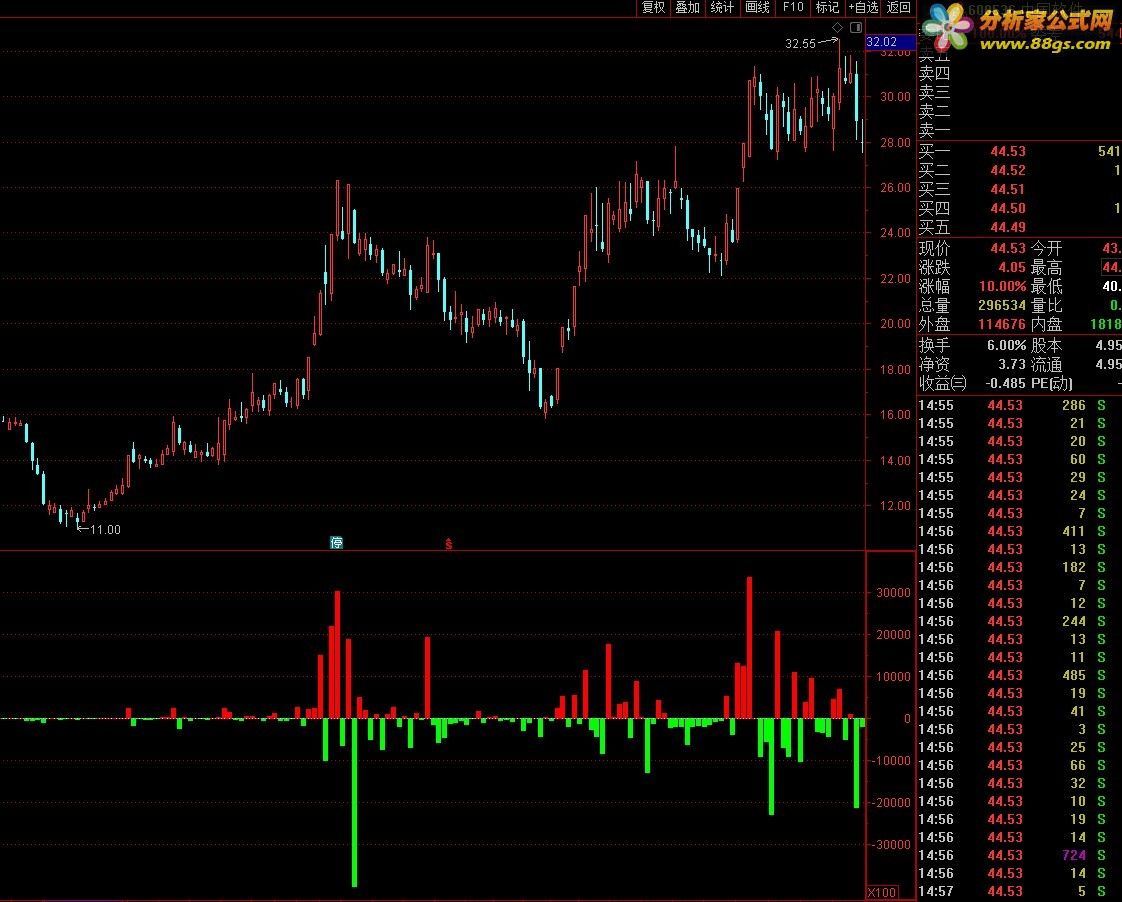Viewport: 1122px width, 902px height.
Task: Click the 总量 total volume 296534
Action: (x=1002, y=305)
